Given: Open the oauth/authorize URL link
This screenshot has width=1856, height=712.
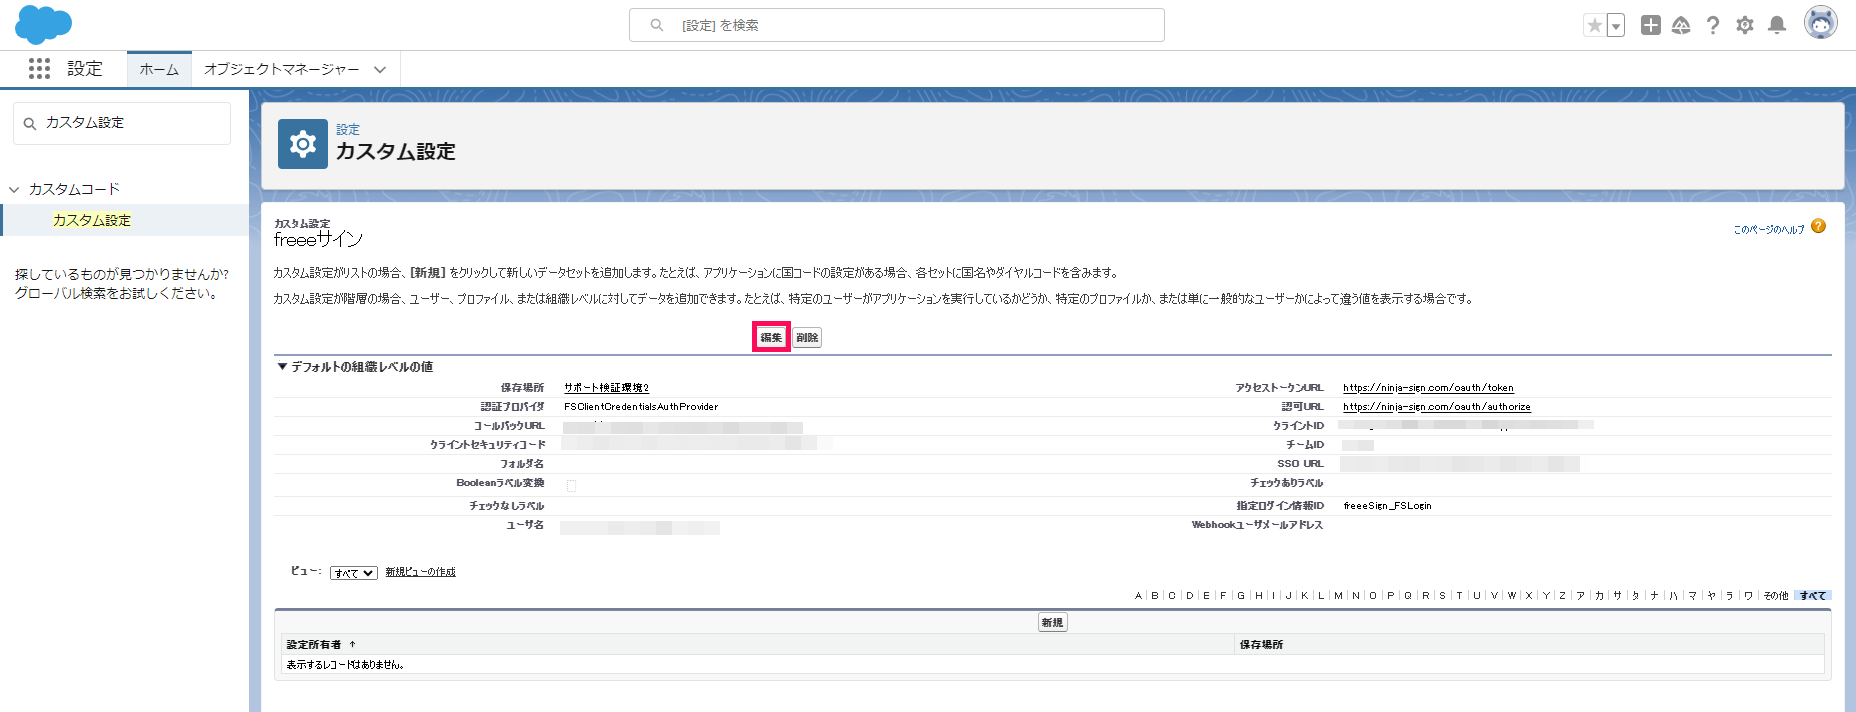Looking at the screenshot, I should (1436, 406).
